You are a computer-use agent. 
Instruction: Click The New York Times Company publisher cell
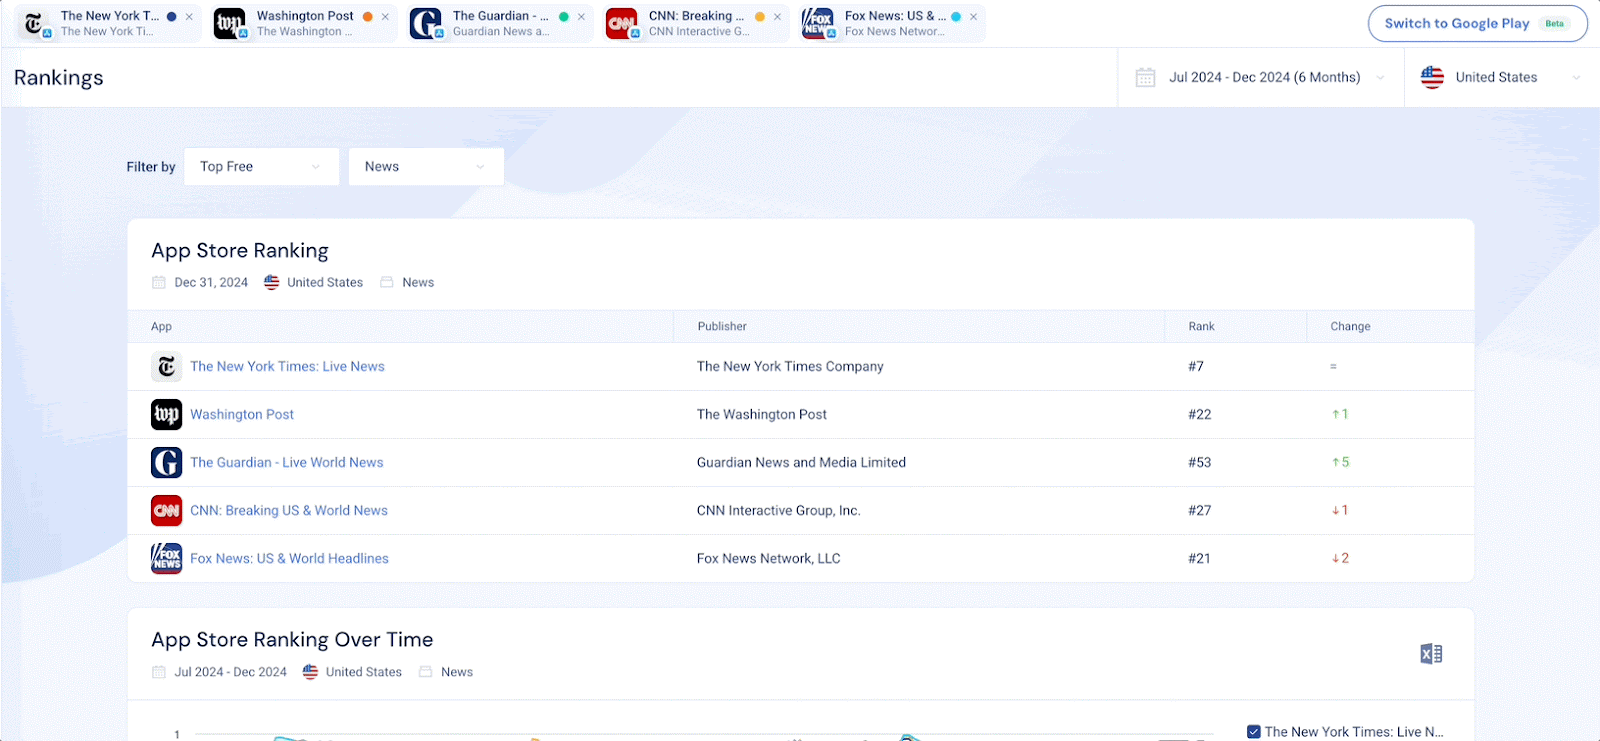point(790,367)
